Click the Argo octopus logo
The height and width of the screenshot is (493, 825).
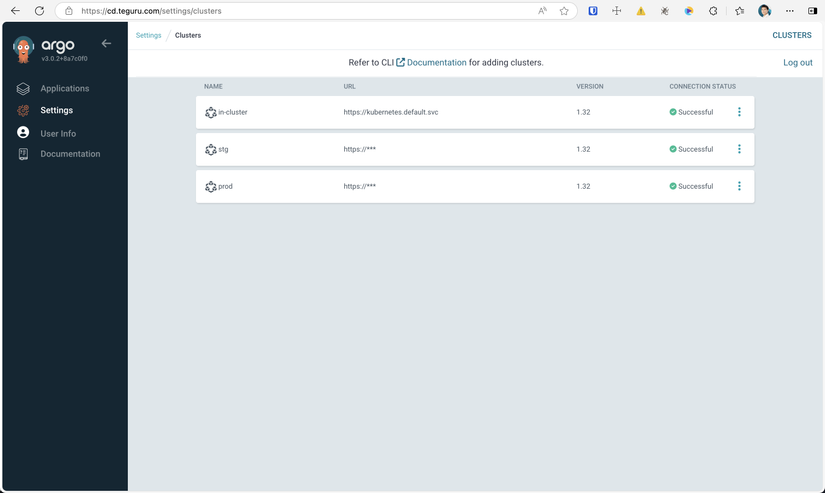pos(23,49)
